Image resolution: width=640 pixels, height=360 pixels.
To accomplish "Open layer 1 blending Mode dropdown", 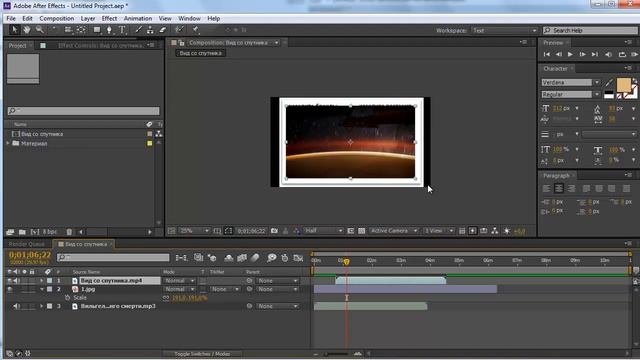I will click(x=179, y=281).
